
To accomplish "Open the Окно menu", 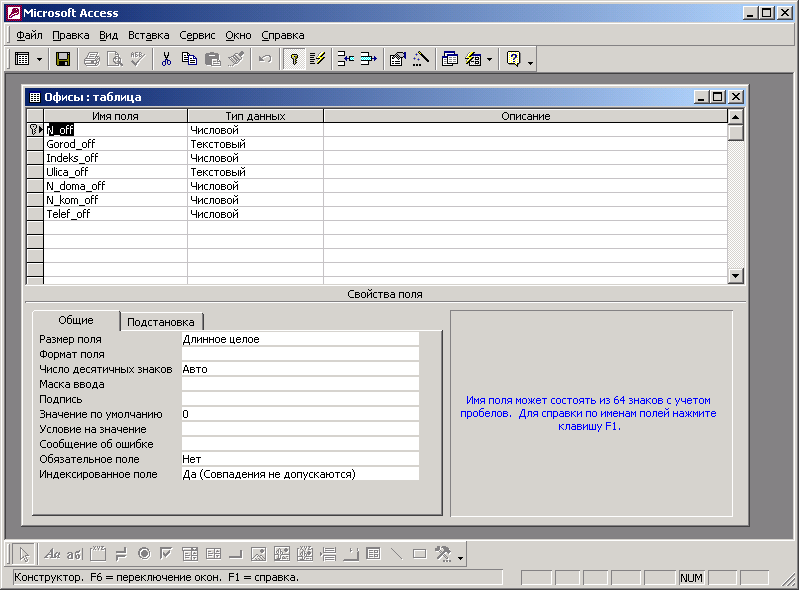I will 238,35.
